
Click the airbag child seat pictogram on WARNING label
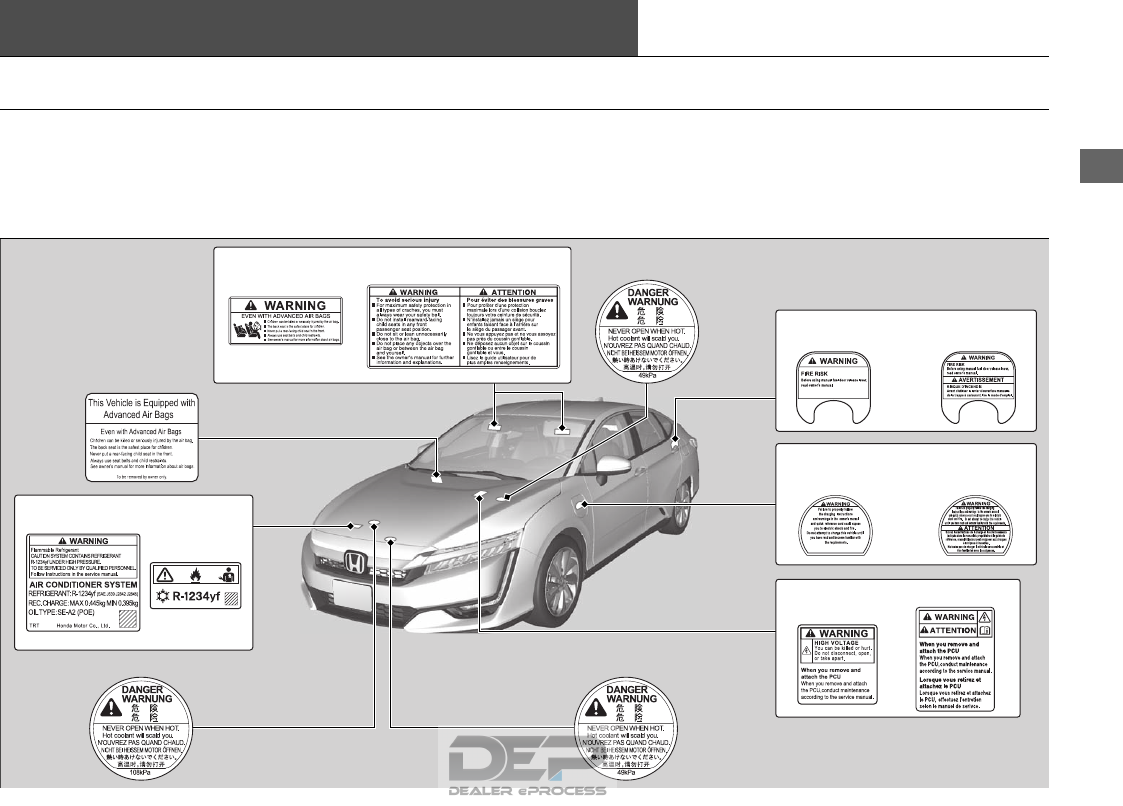pos(246,331)
